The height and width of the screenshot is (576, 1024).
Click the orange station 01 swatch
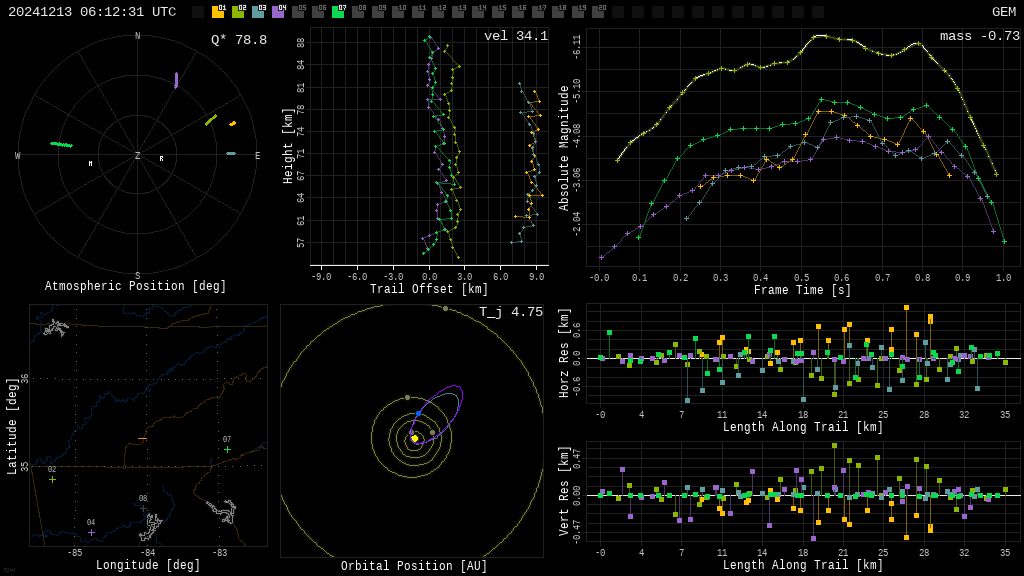218,12
